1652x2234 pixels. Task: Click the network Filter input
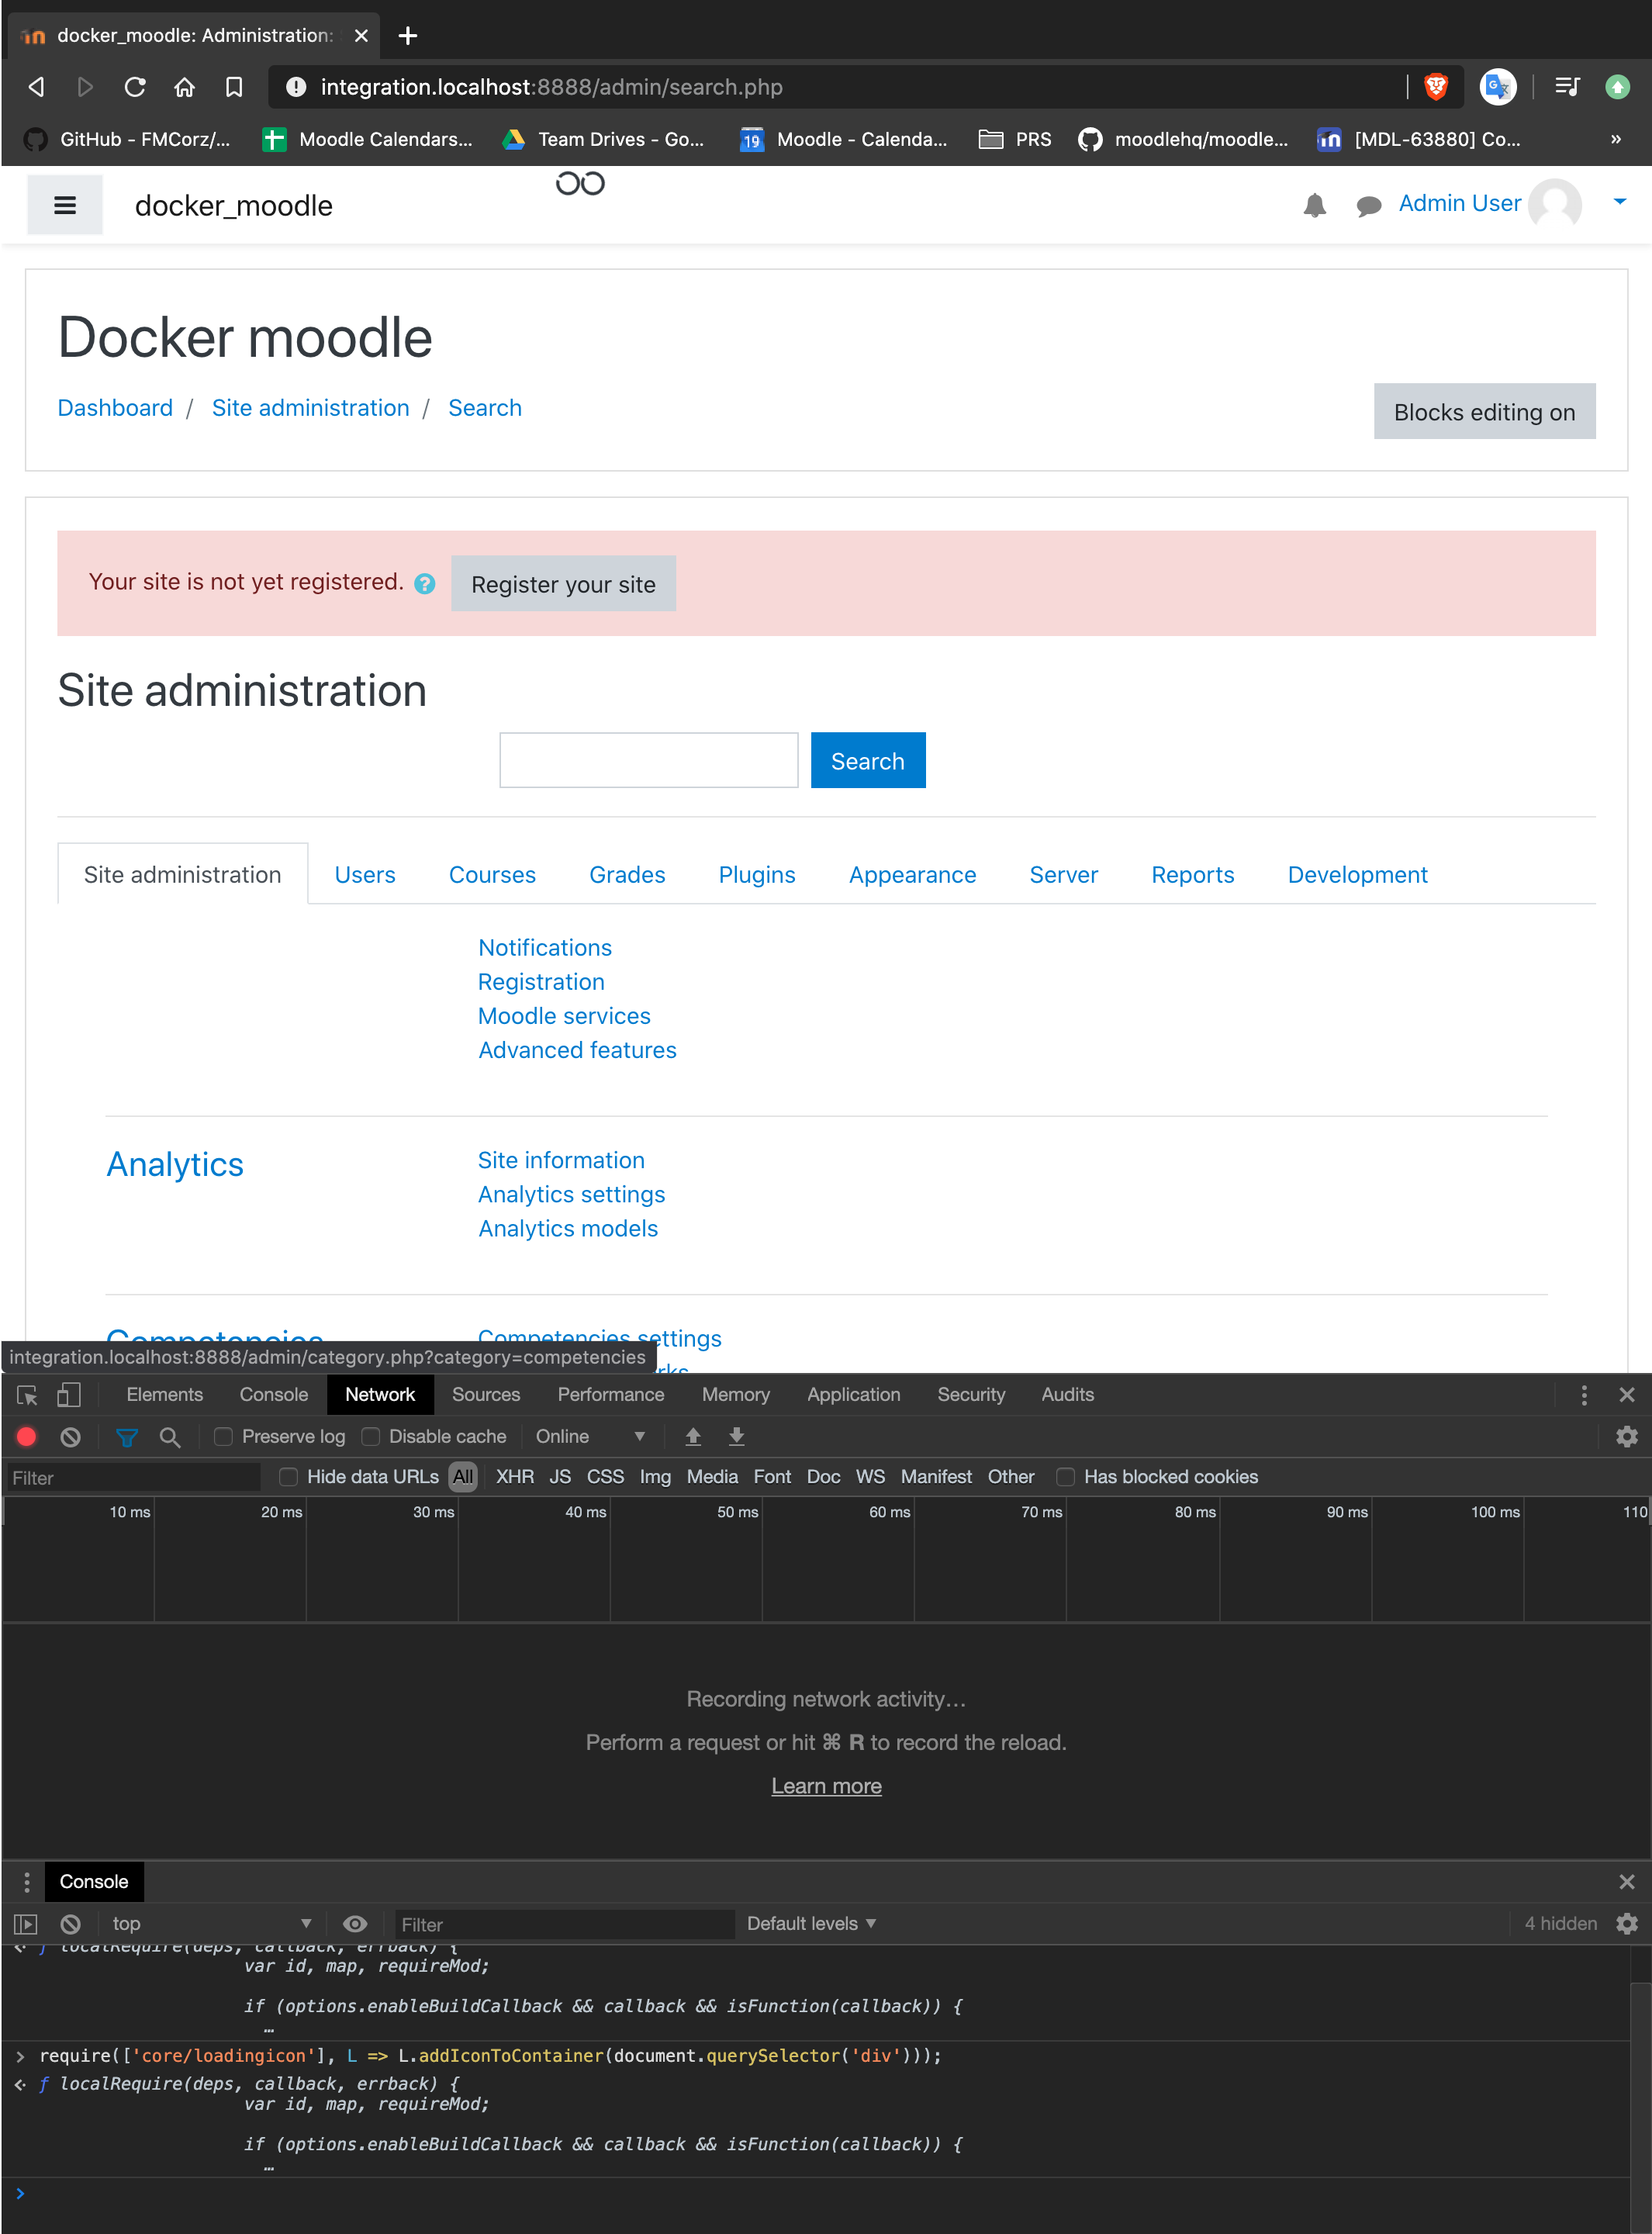(133, 1478)
